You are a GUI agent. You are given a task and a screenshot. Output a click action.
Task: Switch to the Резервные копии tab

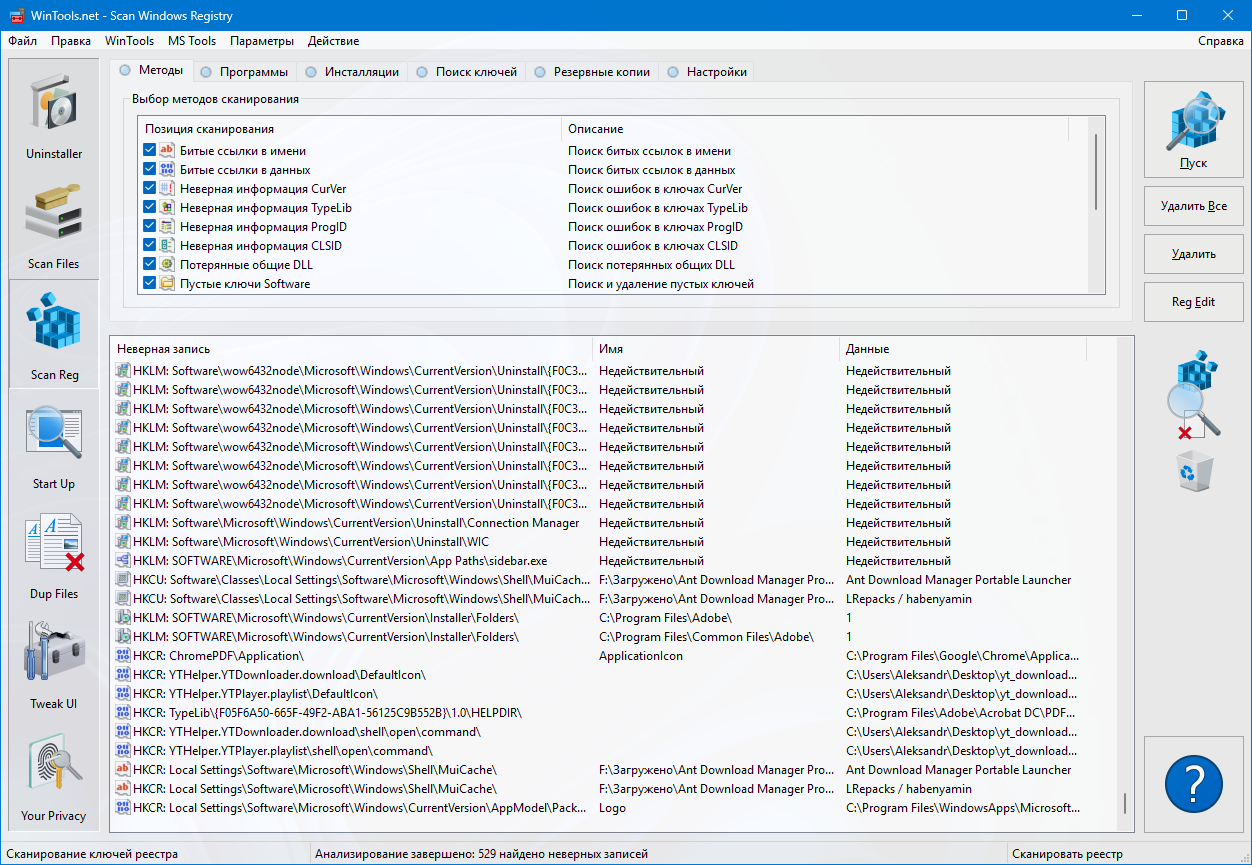(x=593, y=72)
